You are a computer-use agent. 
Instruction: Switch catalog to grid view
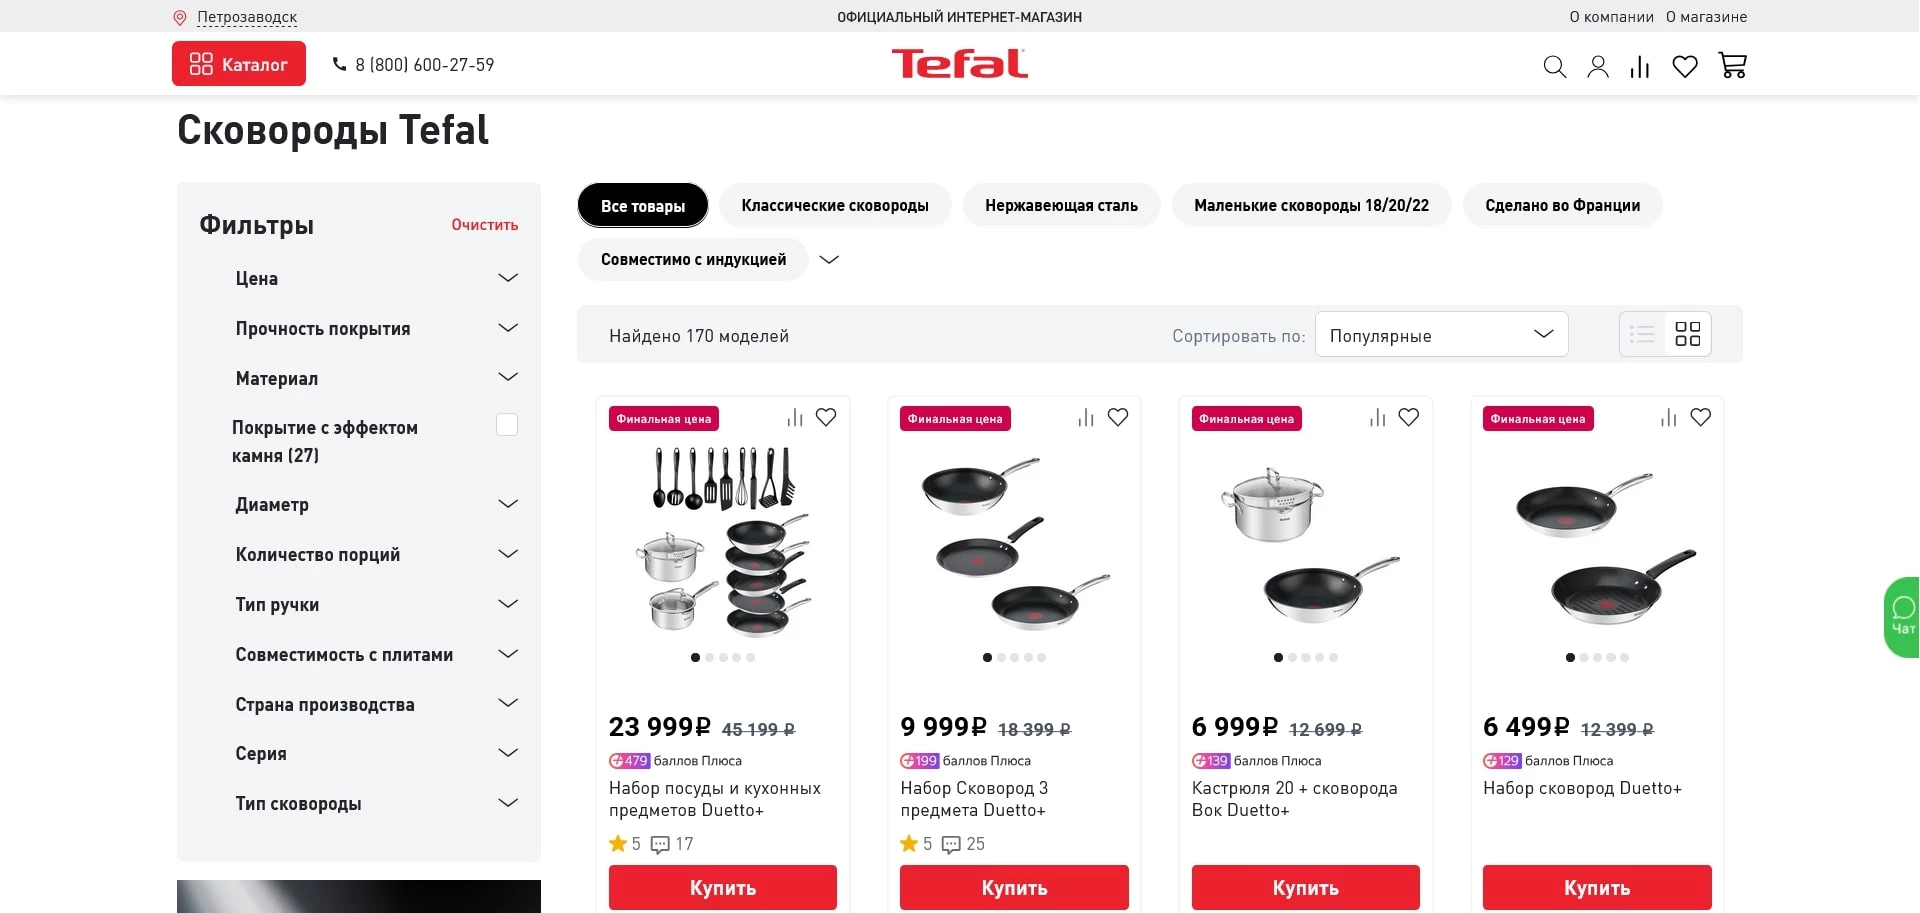(1688, 334)
